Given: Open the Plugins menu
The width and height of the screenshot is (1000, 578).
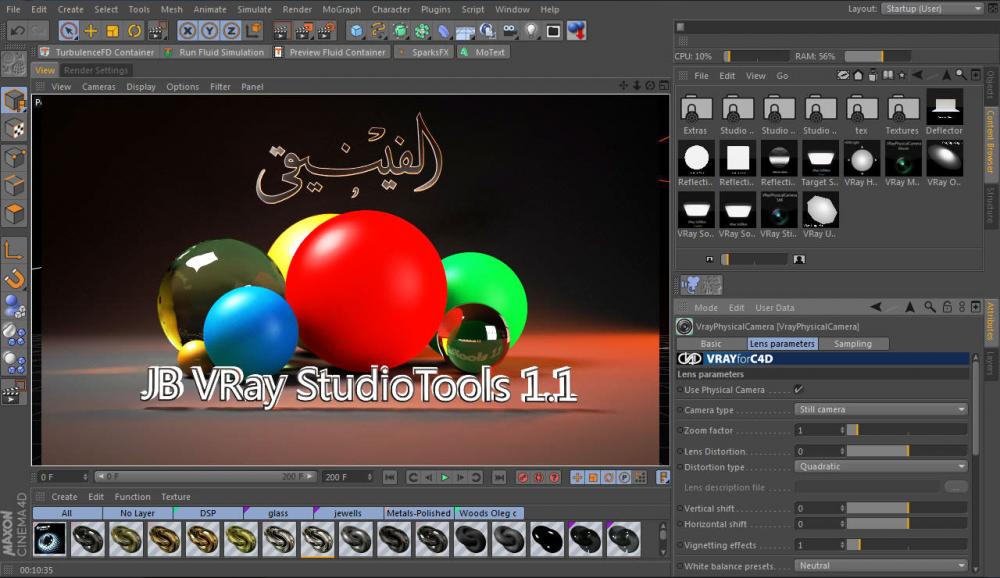Looking at the screenshot, I should [436, 9].
